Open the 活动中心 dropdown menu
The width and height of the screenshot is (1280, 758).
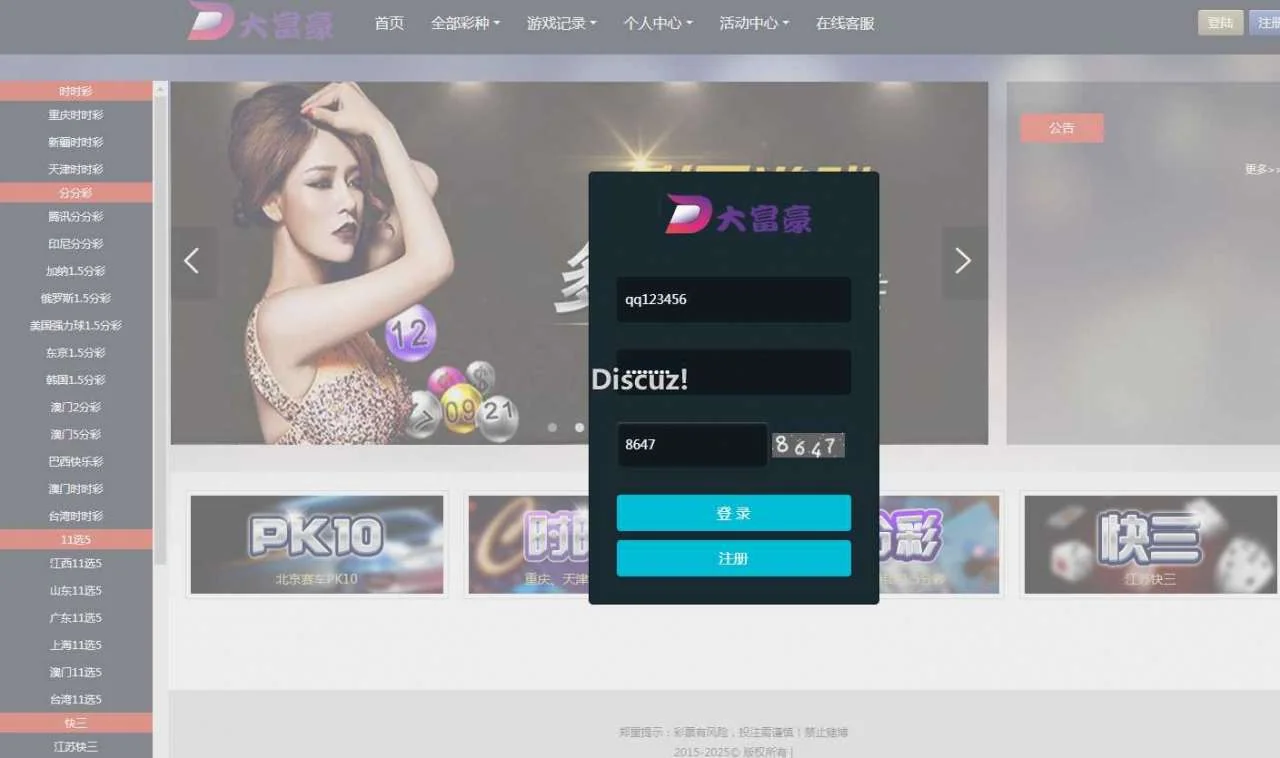coord(753,23)
